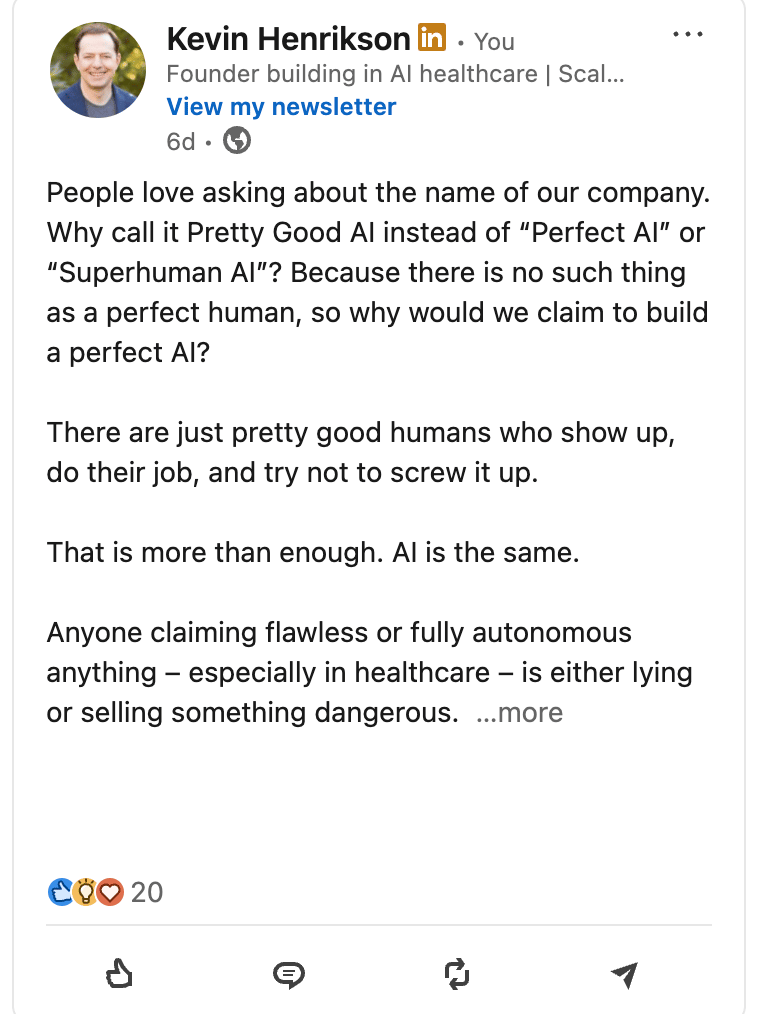
Task: Open the comment box via the speech bubble icon
Action: coord(289,973)
